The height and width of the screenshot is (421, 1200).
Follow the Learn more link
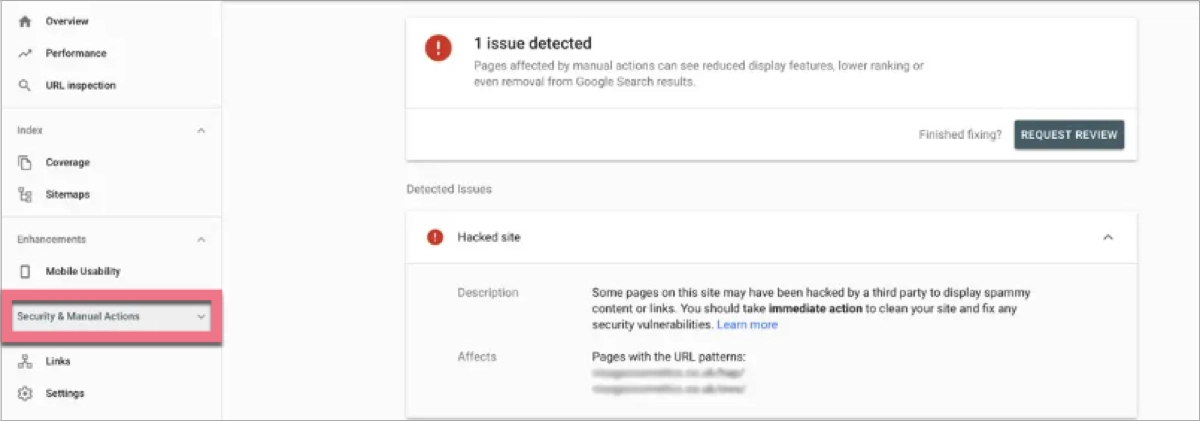(747, 325)
